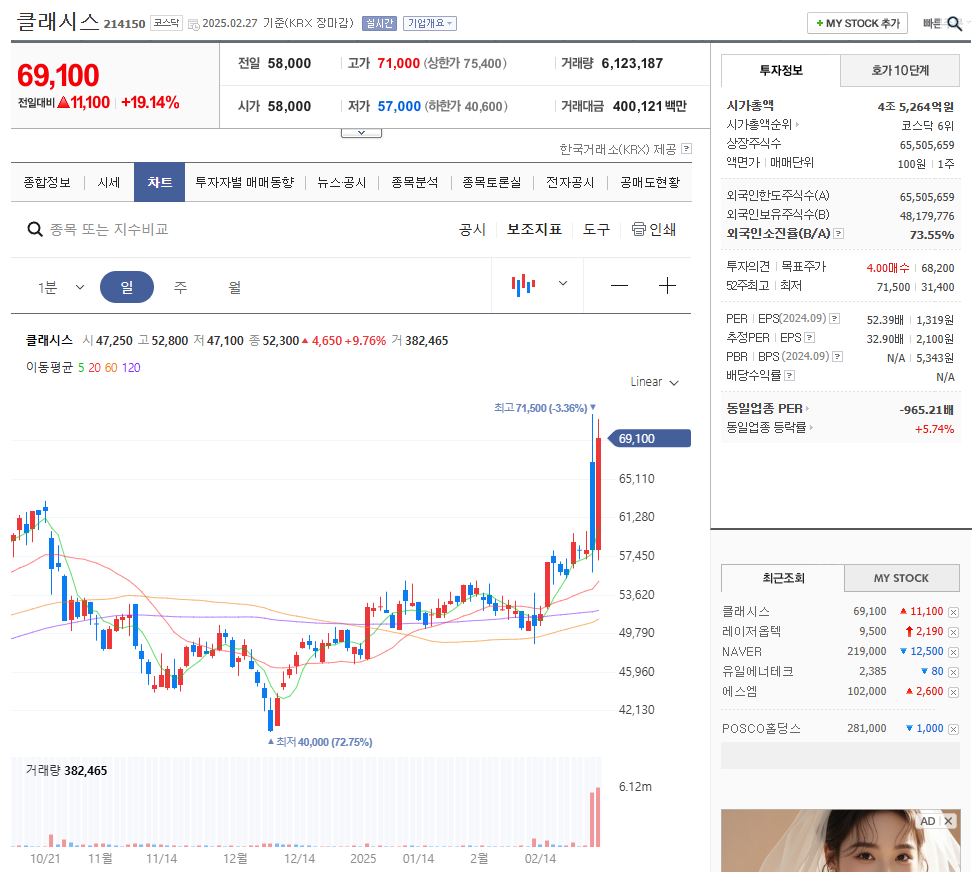Open POSCO홀딩스 from recent stocks
This screenshot has height=872, width=972.
tap(761, 728)
